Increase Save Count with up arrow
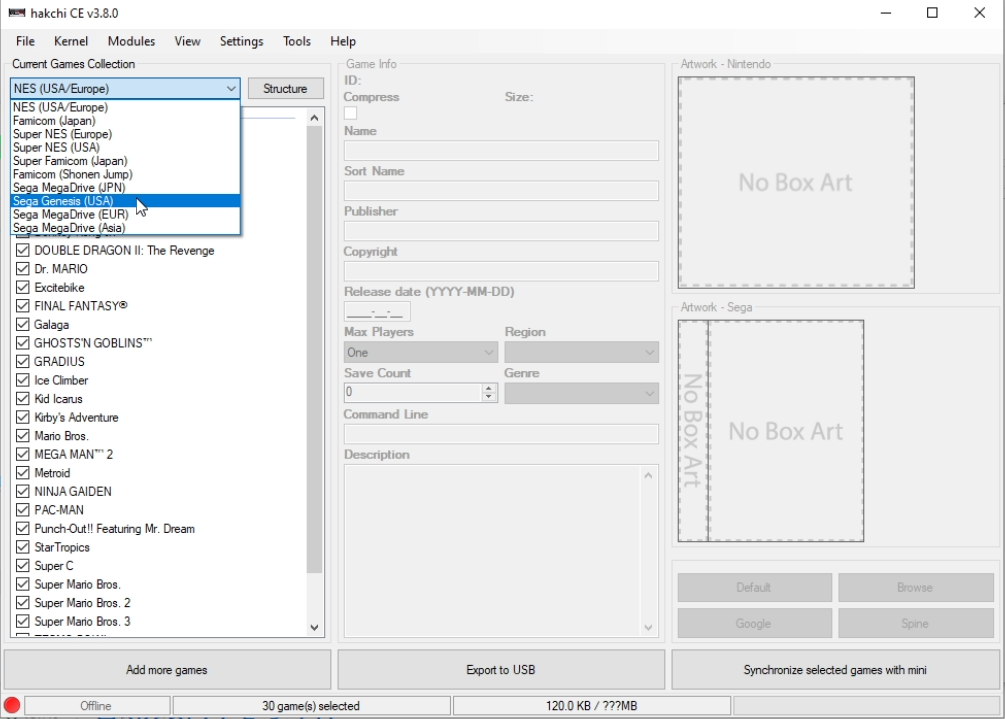The height and width of the screenshot is (719, 1005). click(x=489, y=388)
